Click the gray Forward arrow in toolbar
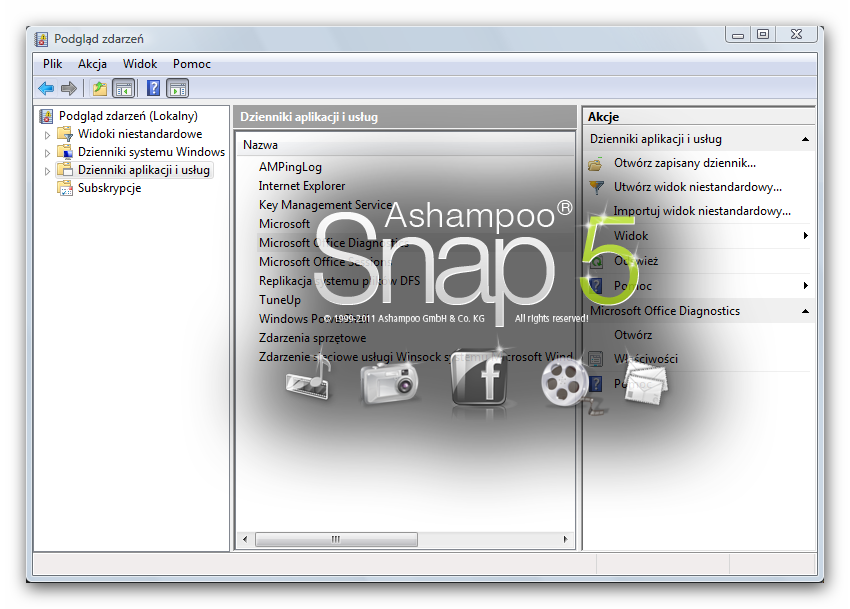This screenshot has height=609, width=850. pyautogui.click(x=69, y=88)
